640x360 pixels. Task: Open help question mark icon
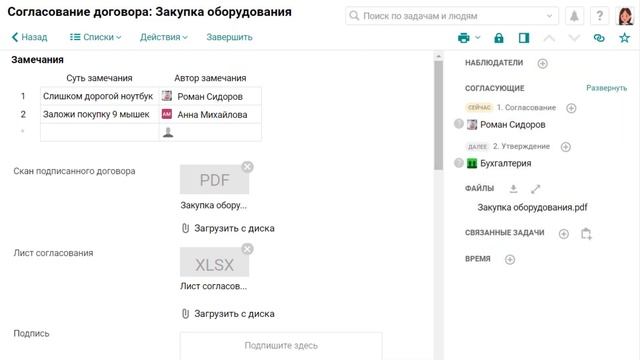point(599,16)
